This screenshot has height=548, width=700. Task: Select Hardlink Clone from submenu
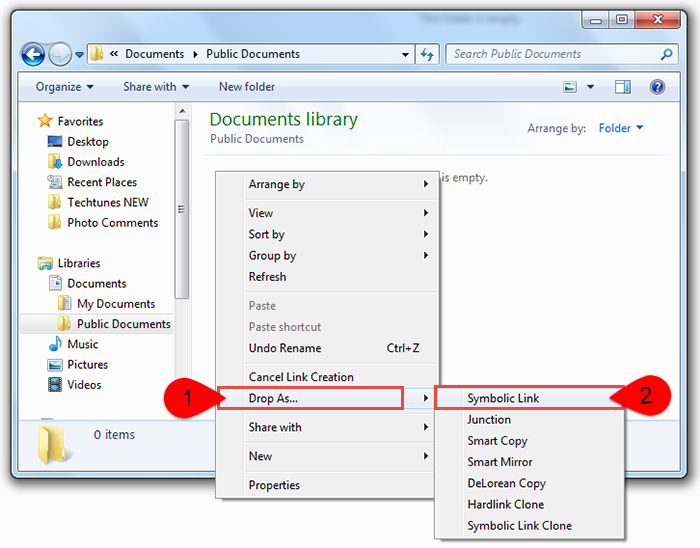coord(505,504)
